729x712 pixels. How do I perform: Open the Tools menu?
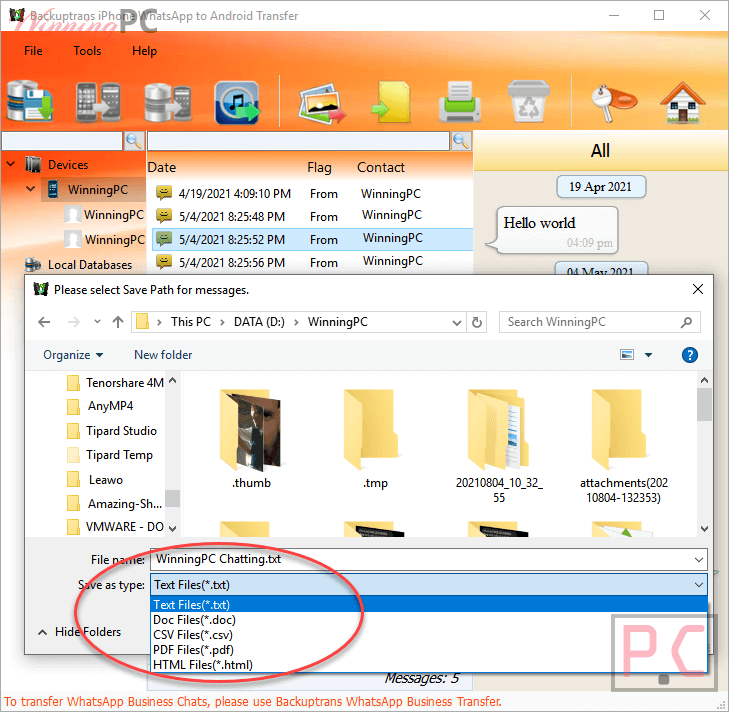[87, 51]
